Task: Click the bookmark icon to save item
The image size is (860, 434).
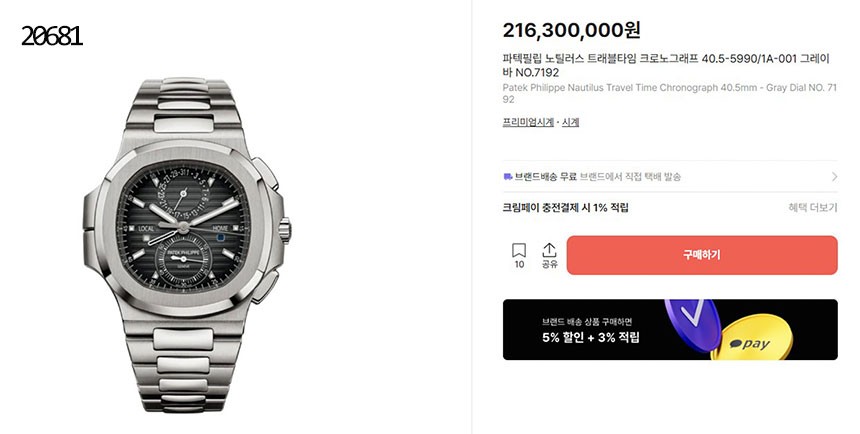Action: (x=519, y=250)
